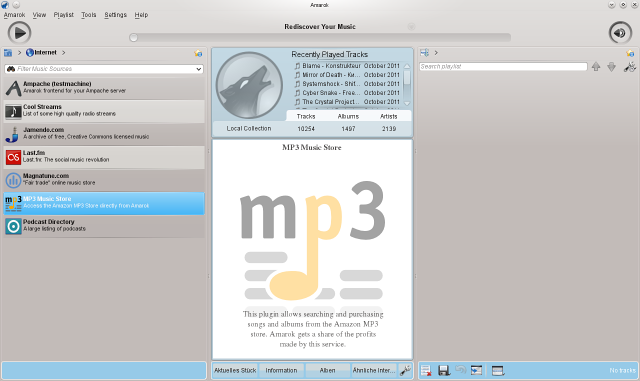
Task: Click the track progress slider handle
Action: click(x=133, y=38)
